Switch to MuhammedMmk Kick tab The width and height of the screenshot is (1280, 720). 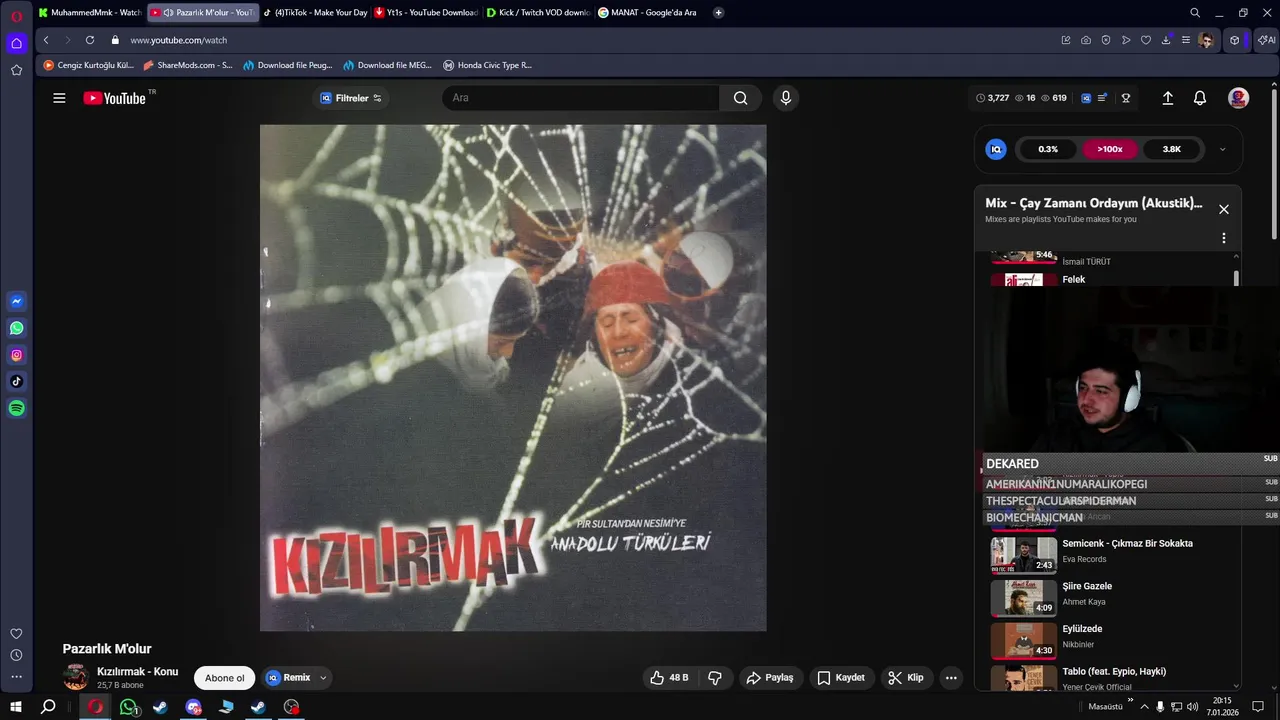(89, 13)
